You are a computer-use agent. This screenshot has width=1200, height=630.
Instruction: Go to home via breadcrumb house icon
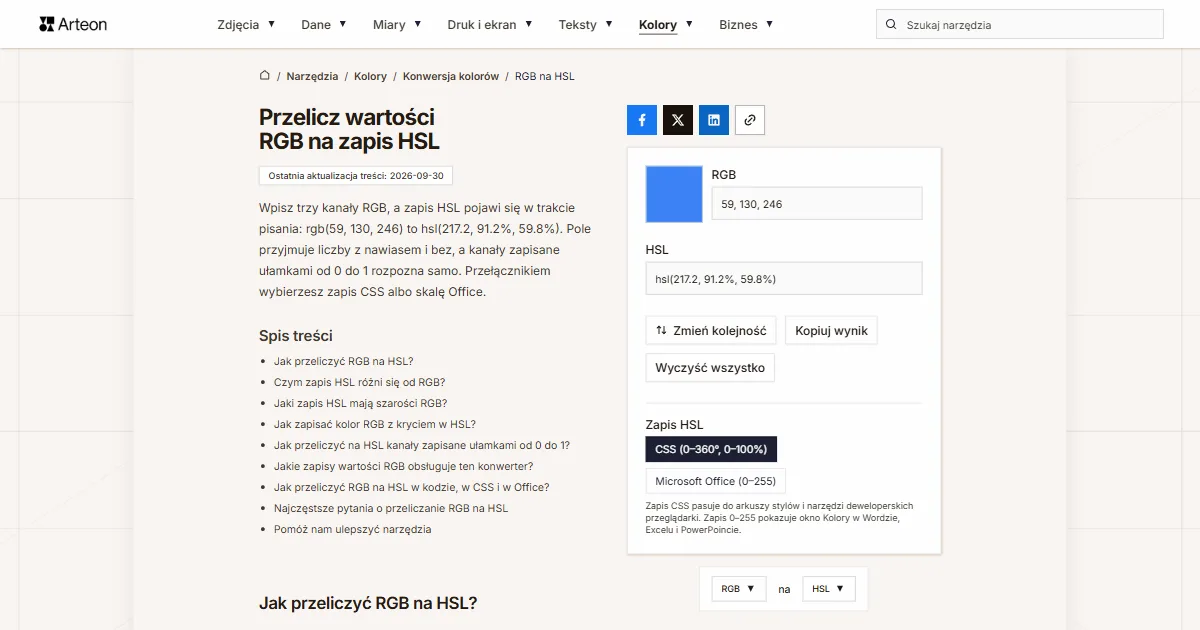point(265,76)
